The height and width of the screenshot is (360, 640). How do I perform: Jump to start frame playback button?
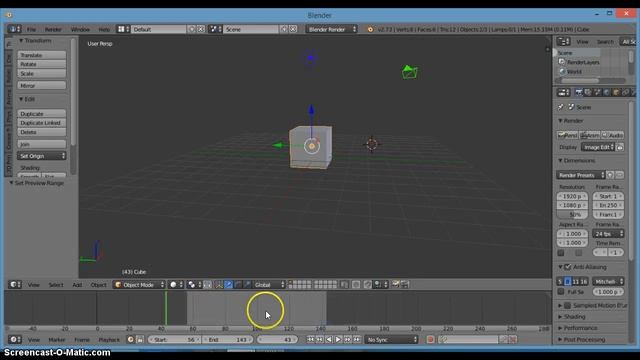(311, 340)
